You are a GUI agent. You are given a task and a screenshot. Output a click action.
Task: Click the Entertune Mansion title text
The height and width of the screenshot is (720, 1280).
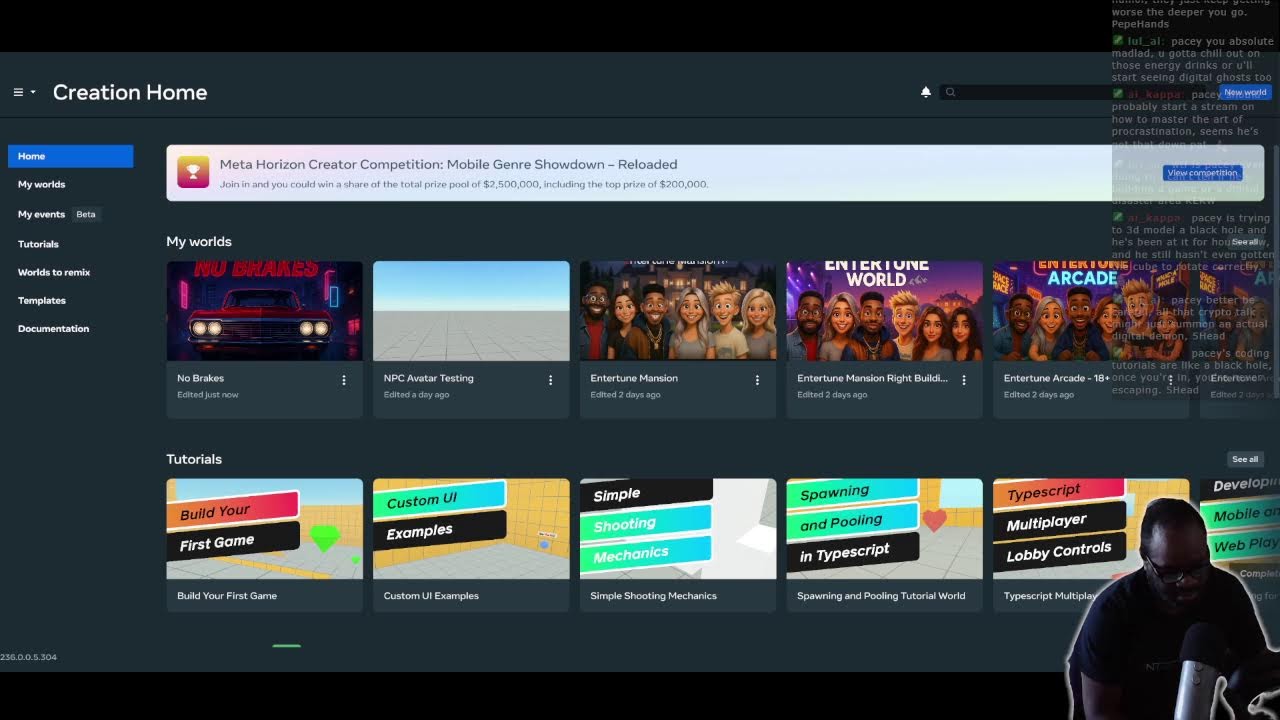[634, 378]
